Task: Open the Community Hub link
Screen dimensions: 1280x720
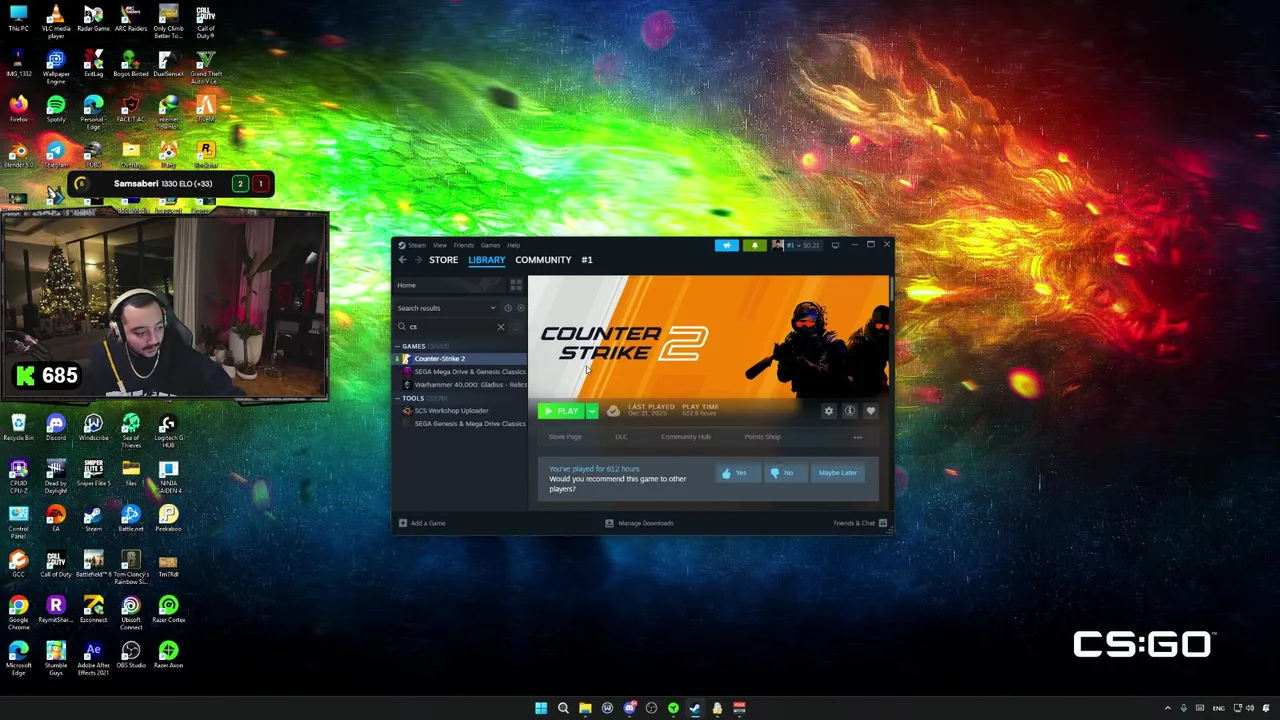Action: [x=686, y=437]
